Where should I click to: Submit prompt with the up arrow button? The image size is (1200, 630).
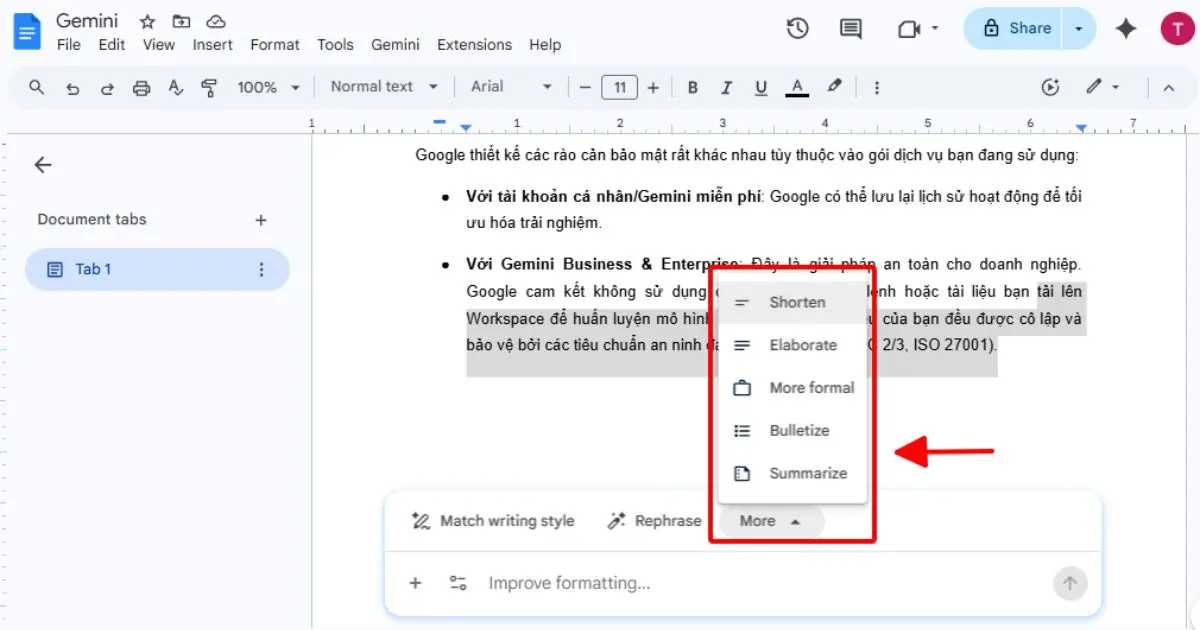click(1070, 583)
